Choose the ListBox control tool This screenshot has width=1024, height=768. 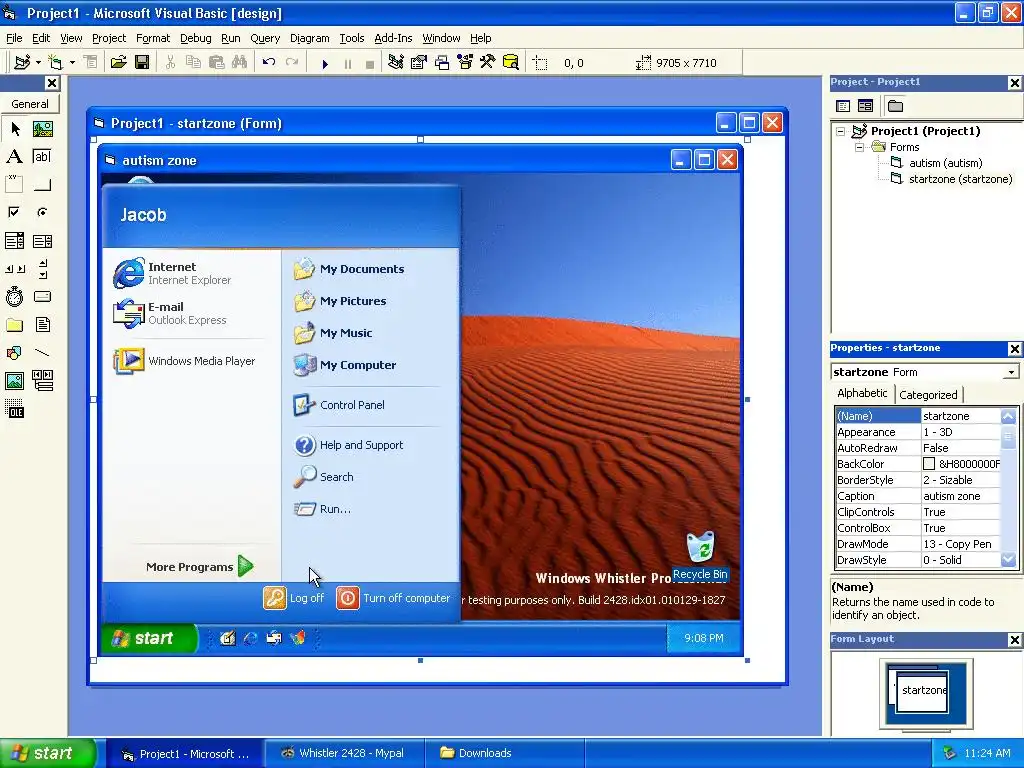pos(42,241)
